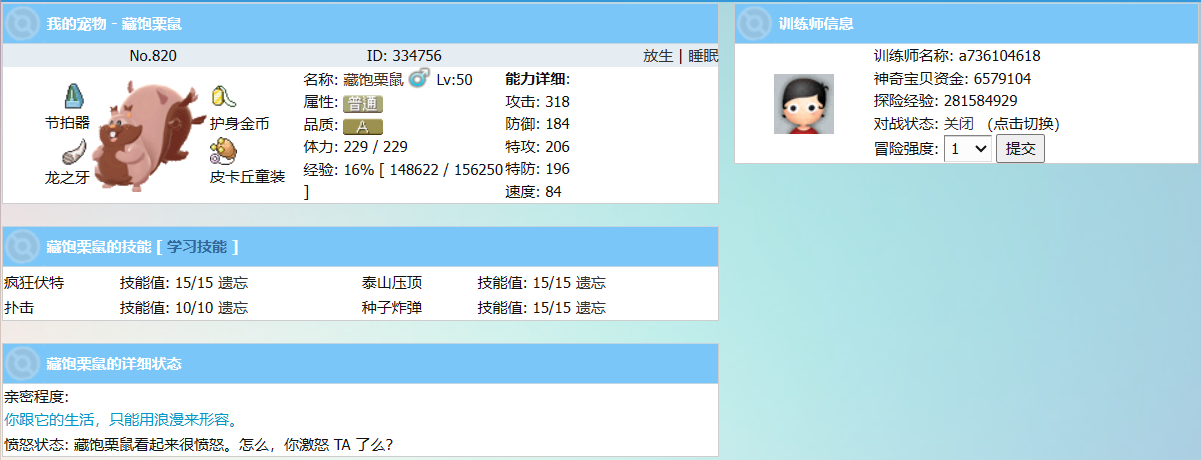1201x460 pixels.
Task: Click the 节拍器 metronome item icon
Action: [x=74, y=97]
